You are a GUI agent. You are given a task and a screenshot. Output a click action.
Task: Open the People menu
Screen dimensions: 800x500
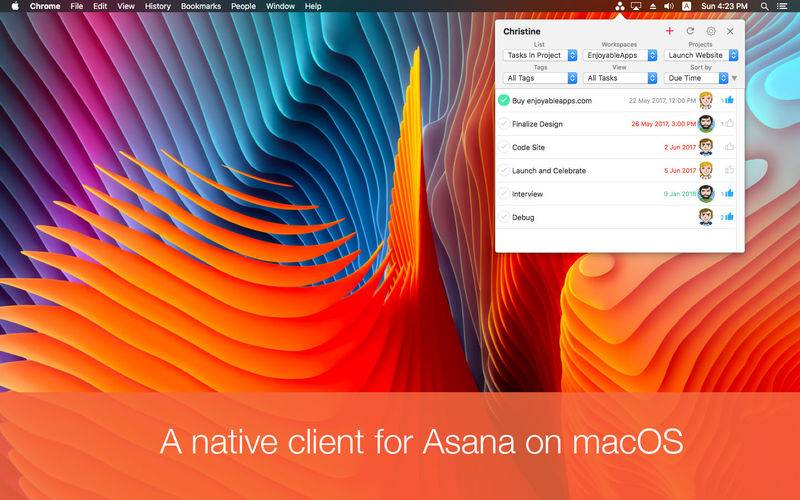click(243, 6)
